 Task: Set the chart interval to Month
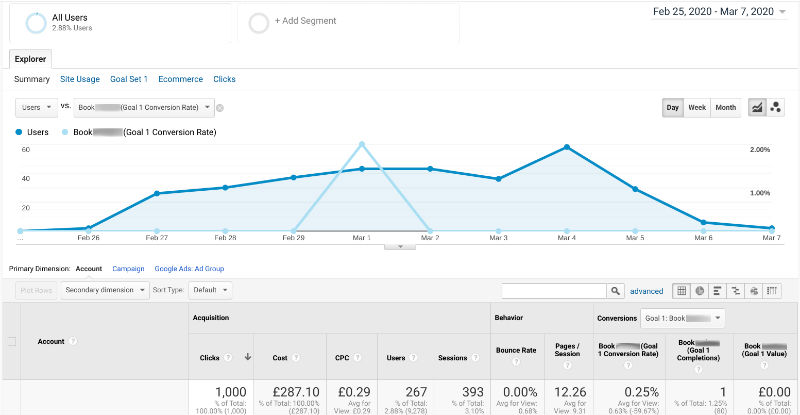[x=726, y=108]
